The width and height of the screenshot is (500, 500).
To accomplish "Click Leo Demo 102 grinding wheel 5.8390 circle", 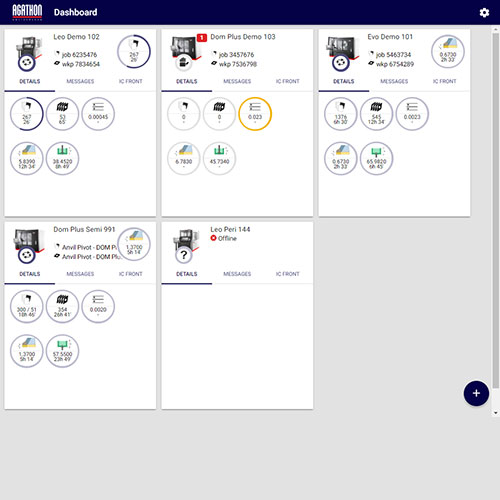I will [27, 158].
